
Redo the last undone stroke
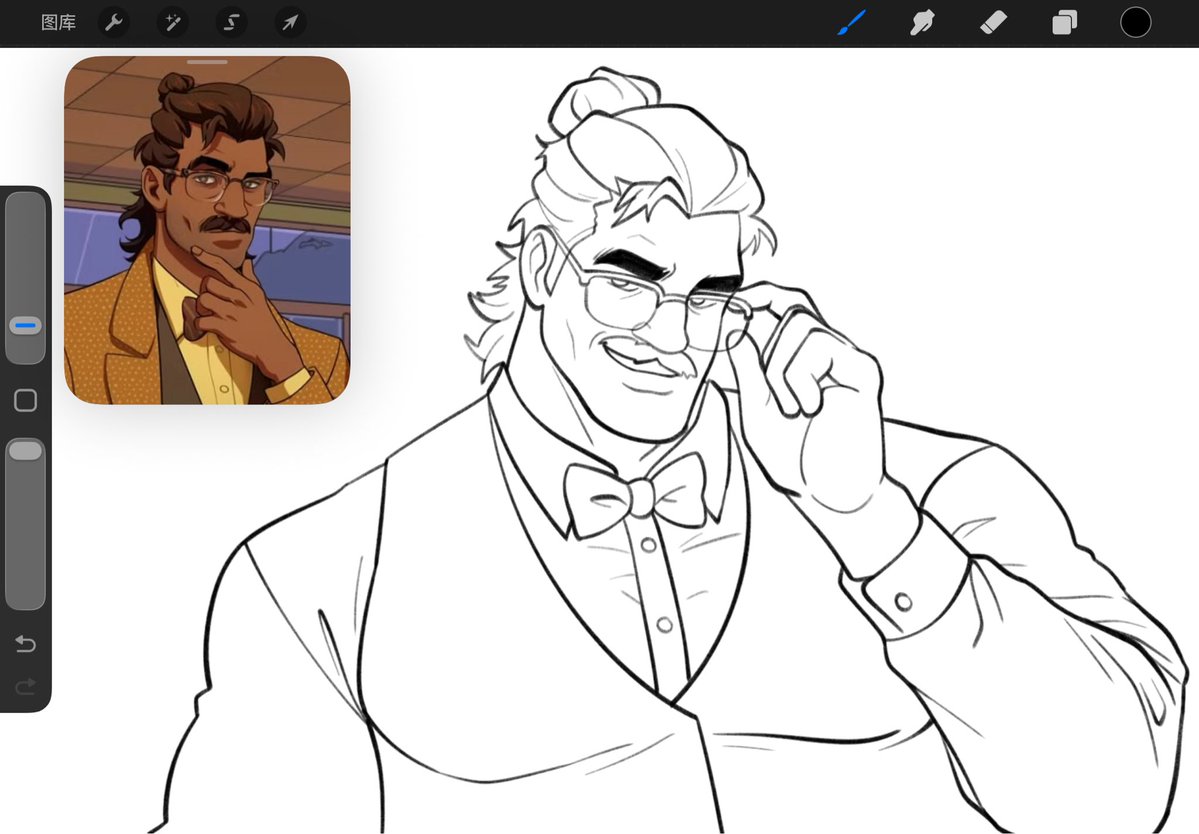click(25, 686)
